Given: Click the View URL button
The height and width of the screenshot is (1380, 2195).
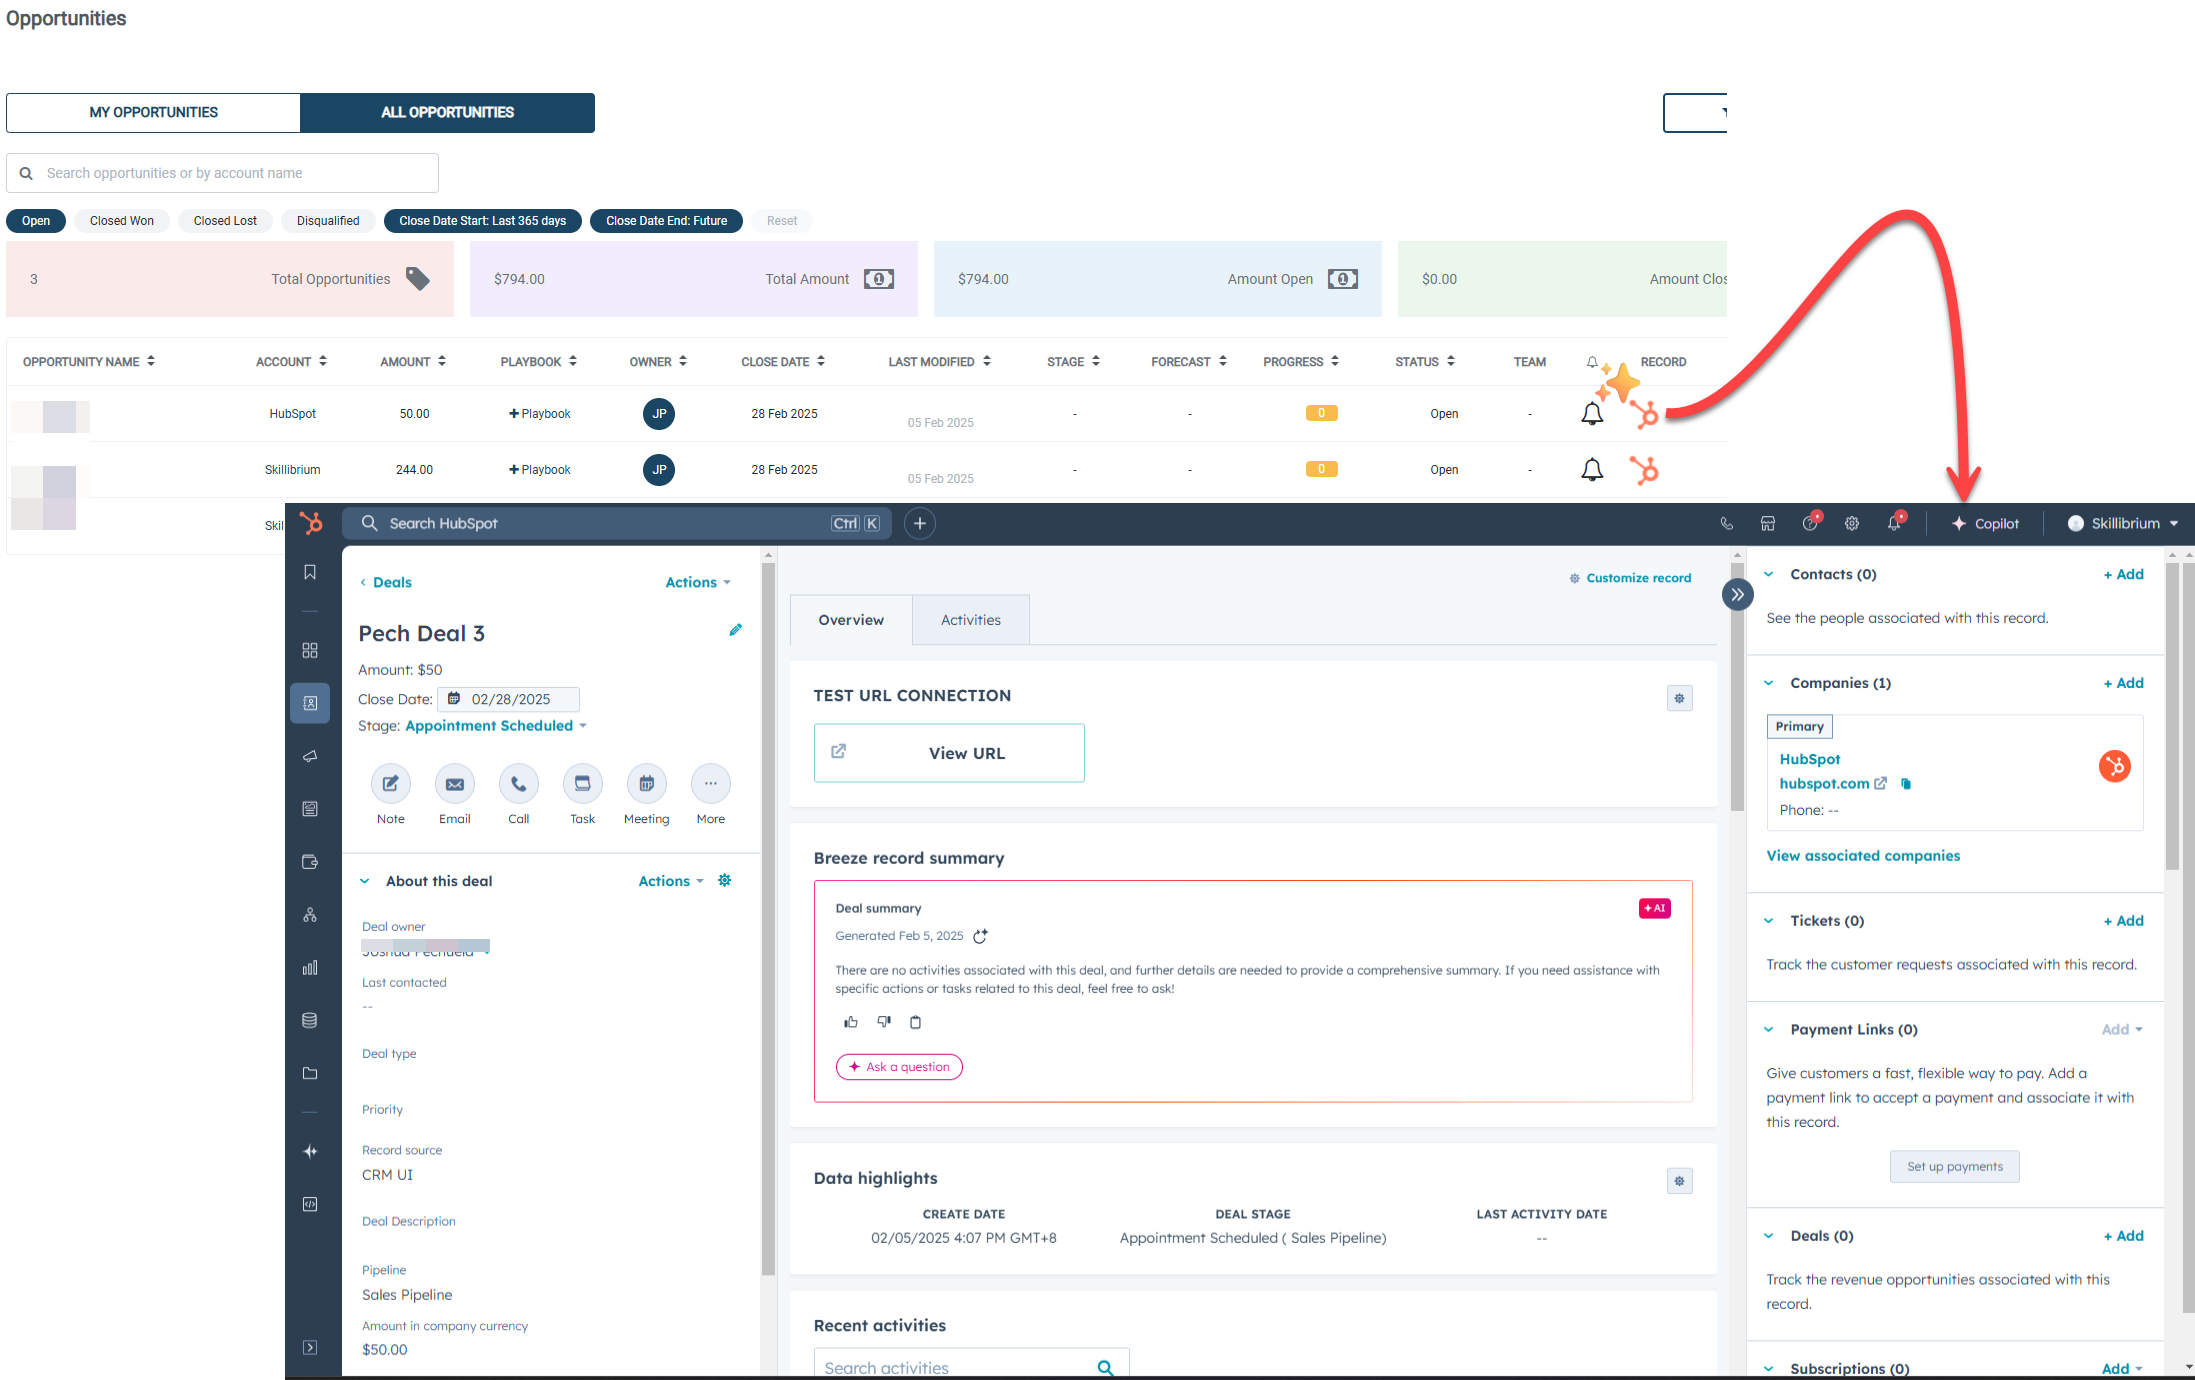Looking at the screenshot, I should pyautogui.click(x=949, y=753).
